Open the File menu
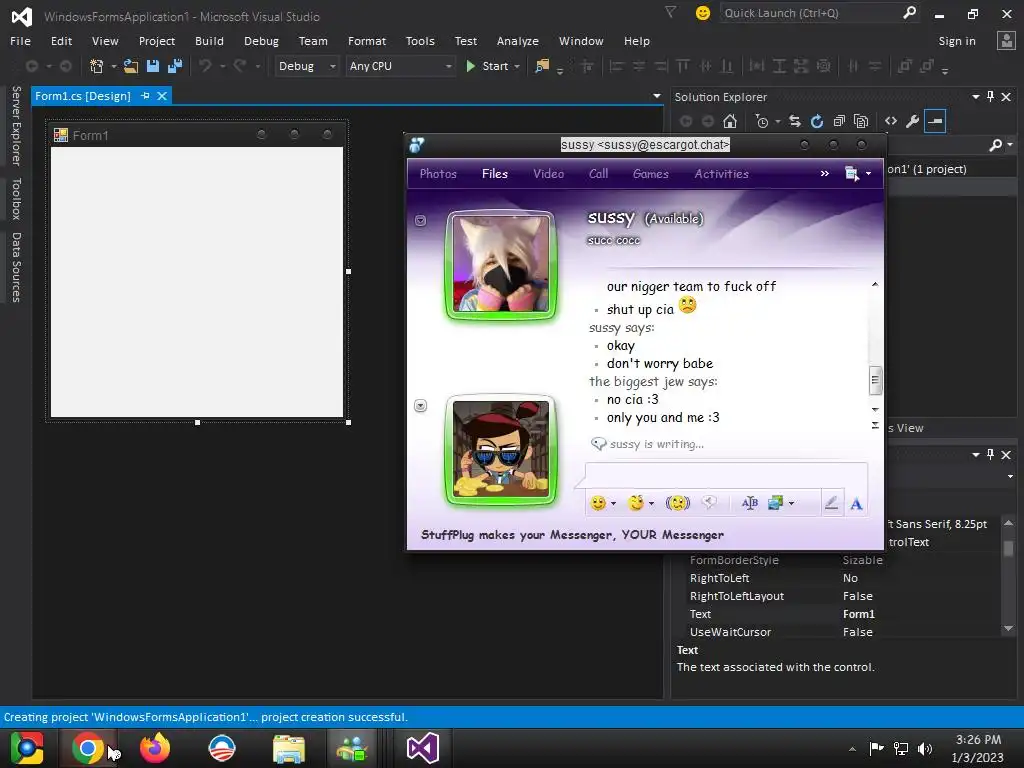The image size is (1024, 768). click(x=20, y=41)
